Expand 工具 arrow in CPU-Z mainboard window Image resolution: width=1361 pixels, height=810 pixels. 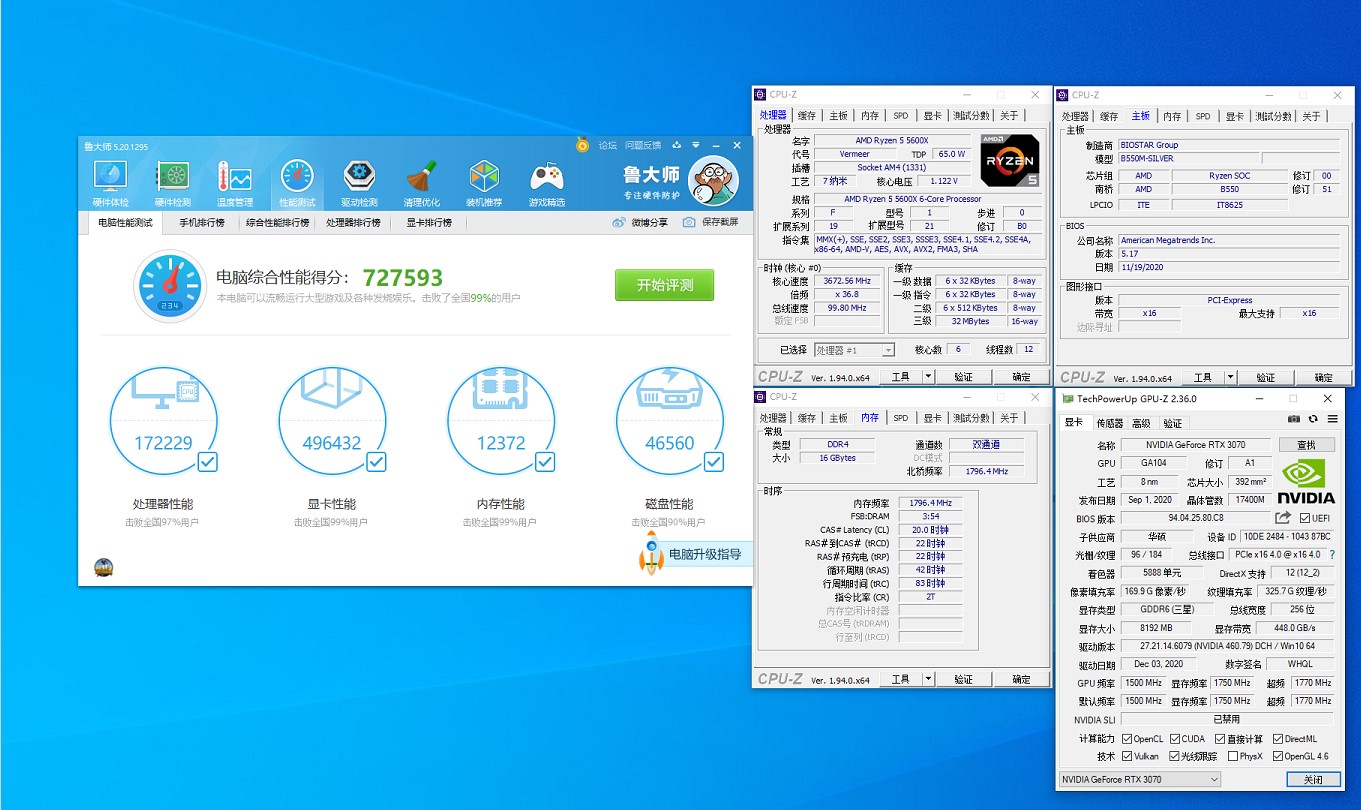(x=1230, y=377)
